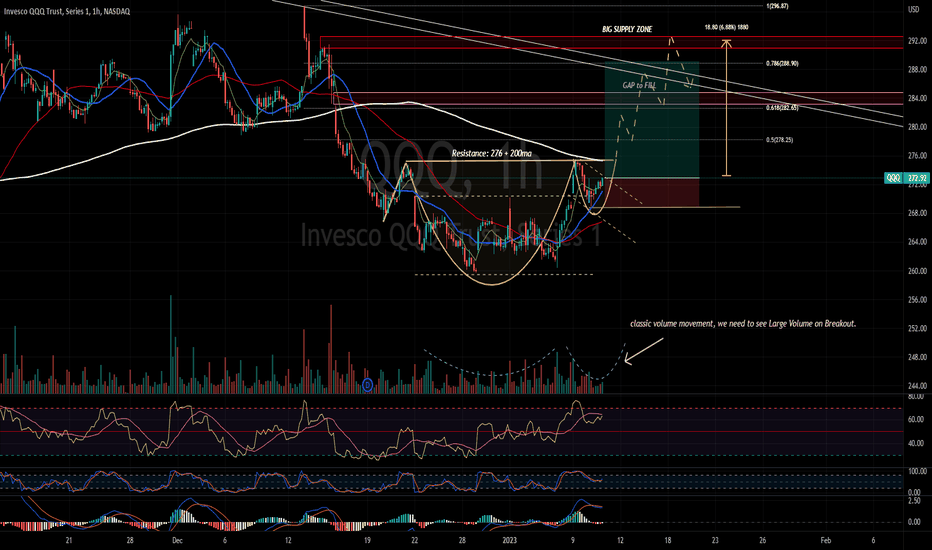The image size is (932, 550).
Task: Select the USD currency label above the price axis
Action: point(914,10)
